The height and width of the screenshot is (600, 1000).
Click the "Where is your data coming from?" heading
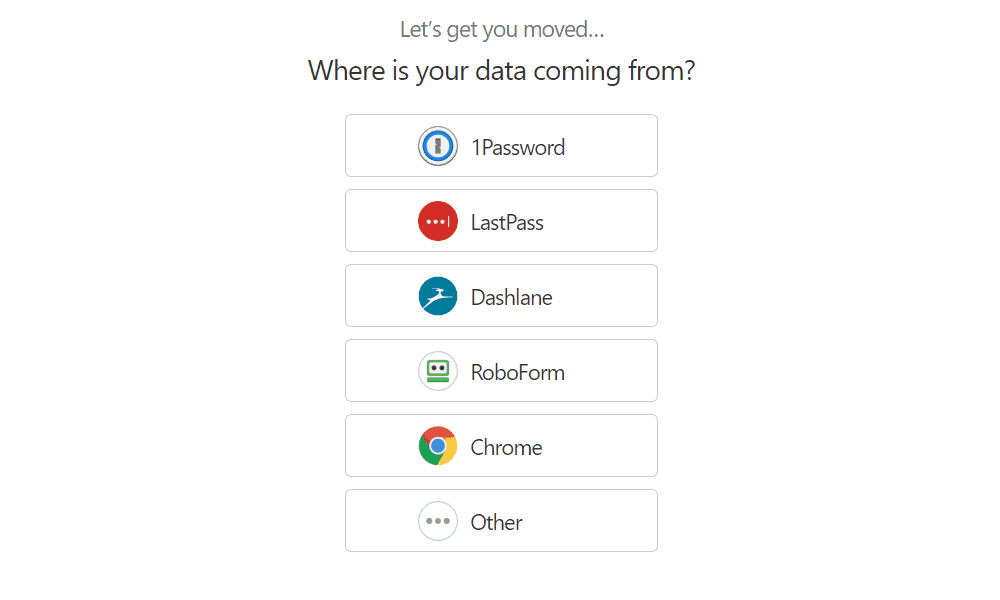coord(501,71)
